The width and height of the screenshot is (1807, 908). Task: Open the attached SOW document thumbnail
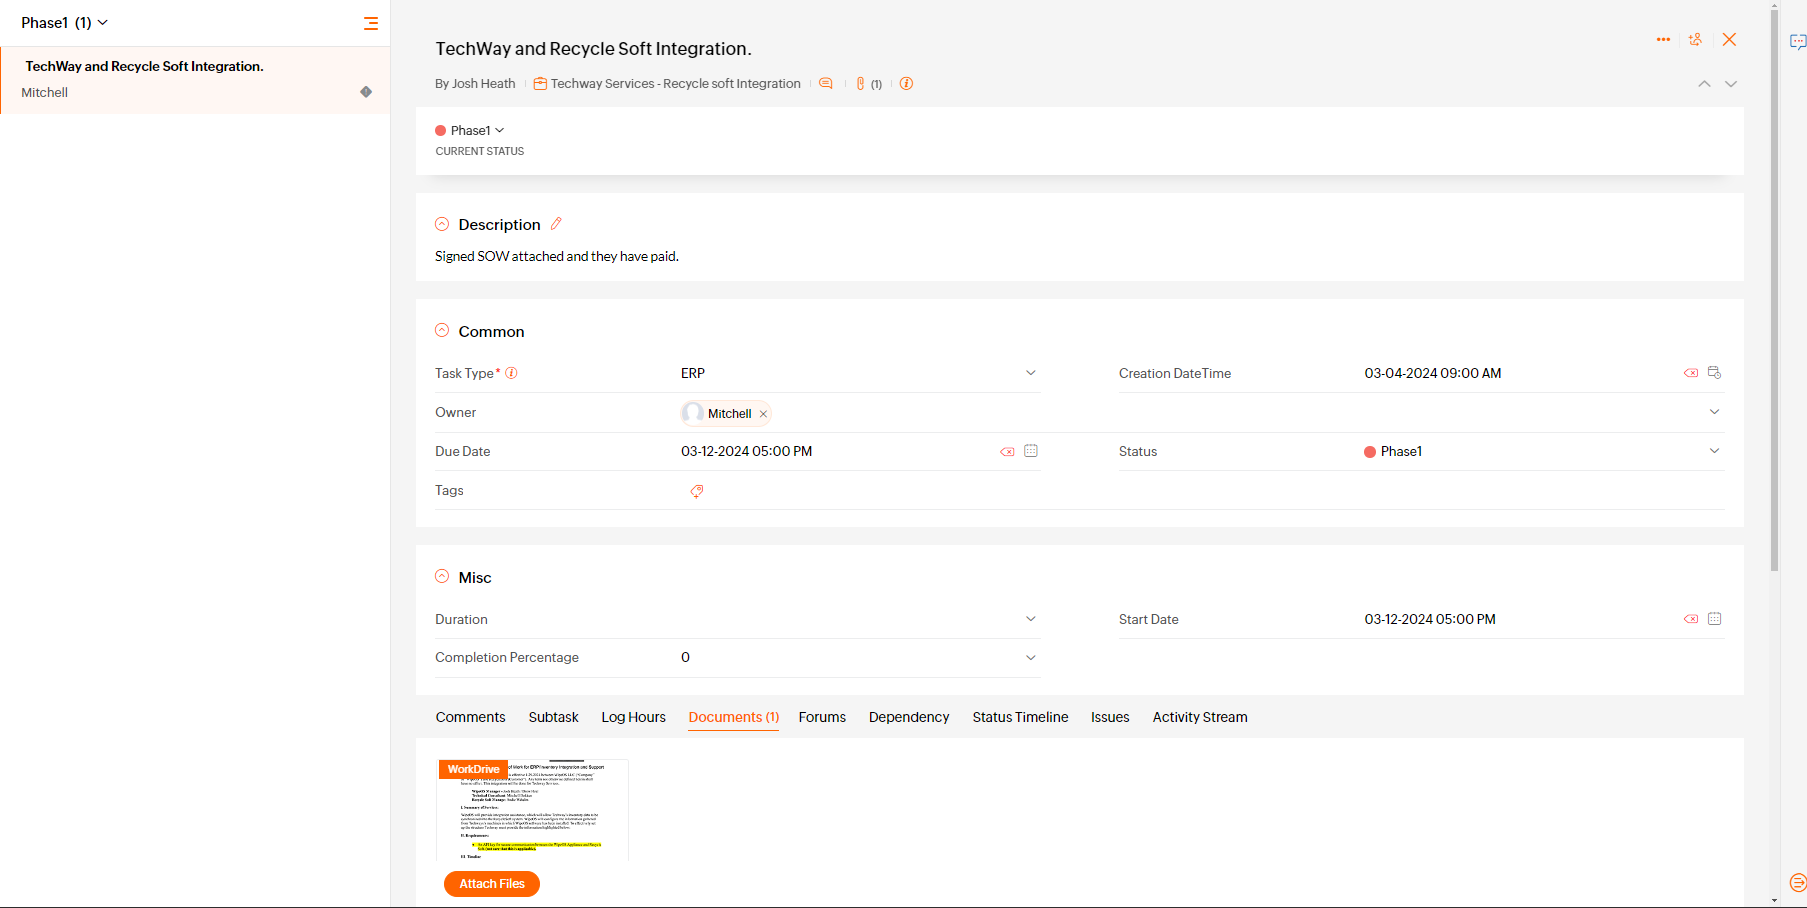coord(533,811)
